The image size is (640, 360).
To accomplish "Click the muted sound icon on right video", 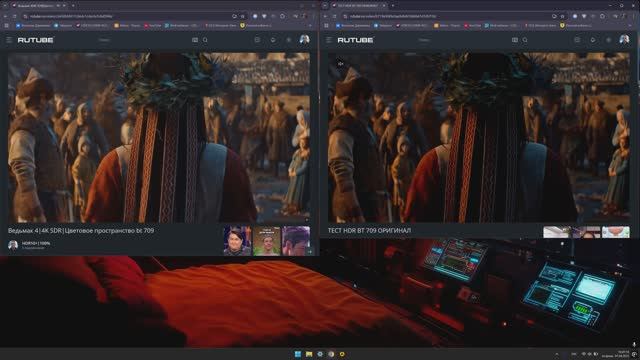I will tap(340, 64).
